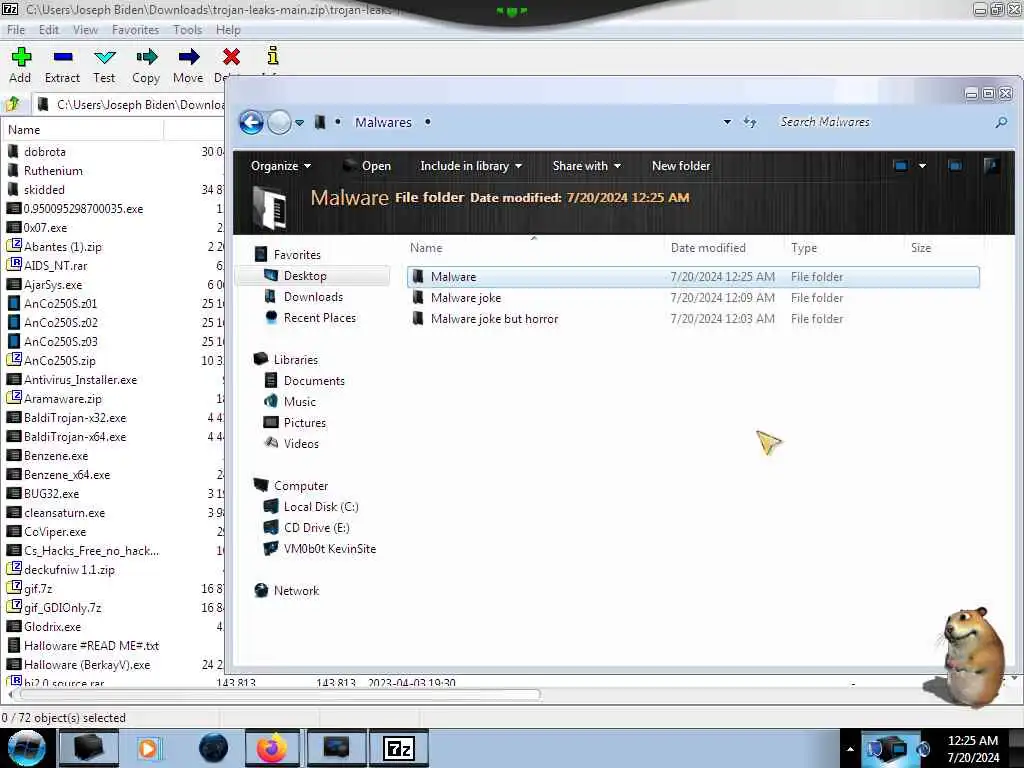Click the Info icon in 7-Zip toolbar
1024x768 pixels.
(x=273, y=56)
